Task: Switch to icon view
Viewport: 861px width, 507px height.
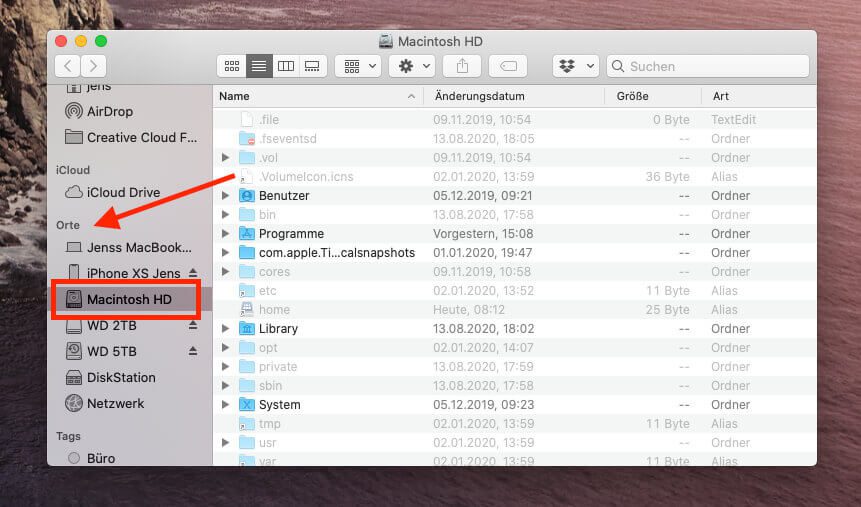Action: coord(232,66)
